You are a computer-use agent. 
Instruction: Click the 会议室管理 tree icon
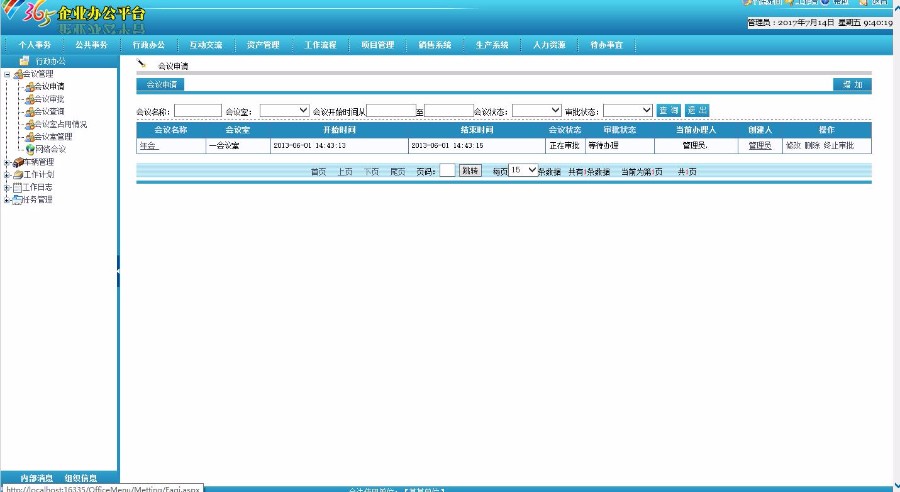pos(30,137)
